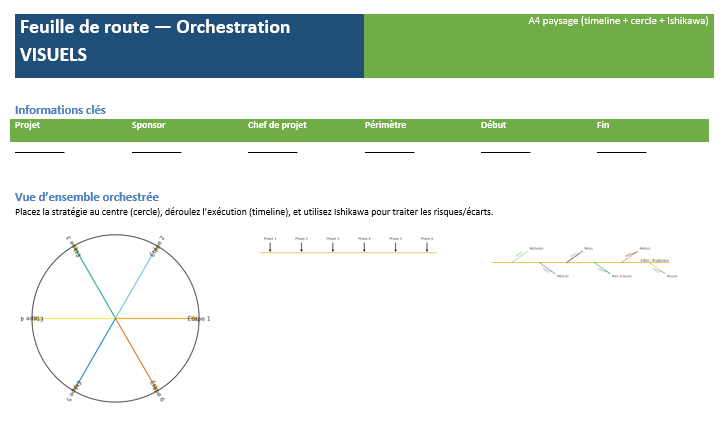Click the Phase 6 timeline marker
The image size is (725, 443).
tap(427, 244)
